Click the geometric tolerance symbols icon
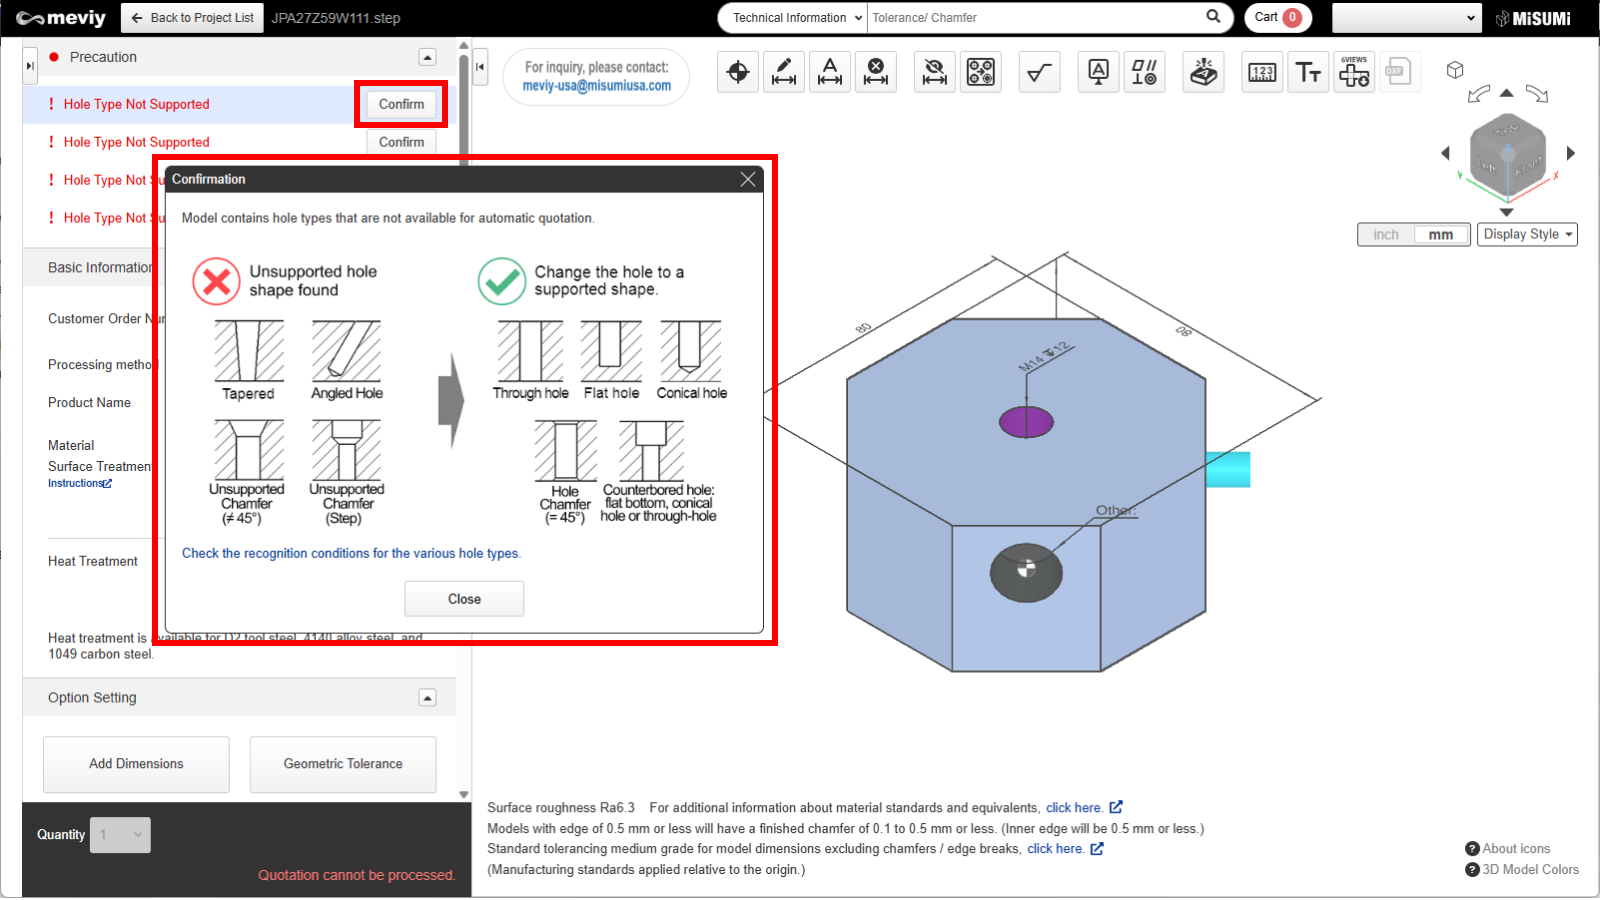The image size is (1600, 900). [1144, 72]
